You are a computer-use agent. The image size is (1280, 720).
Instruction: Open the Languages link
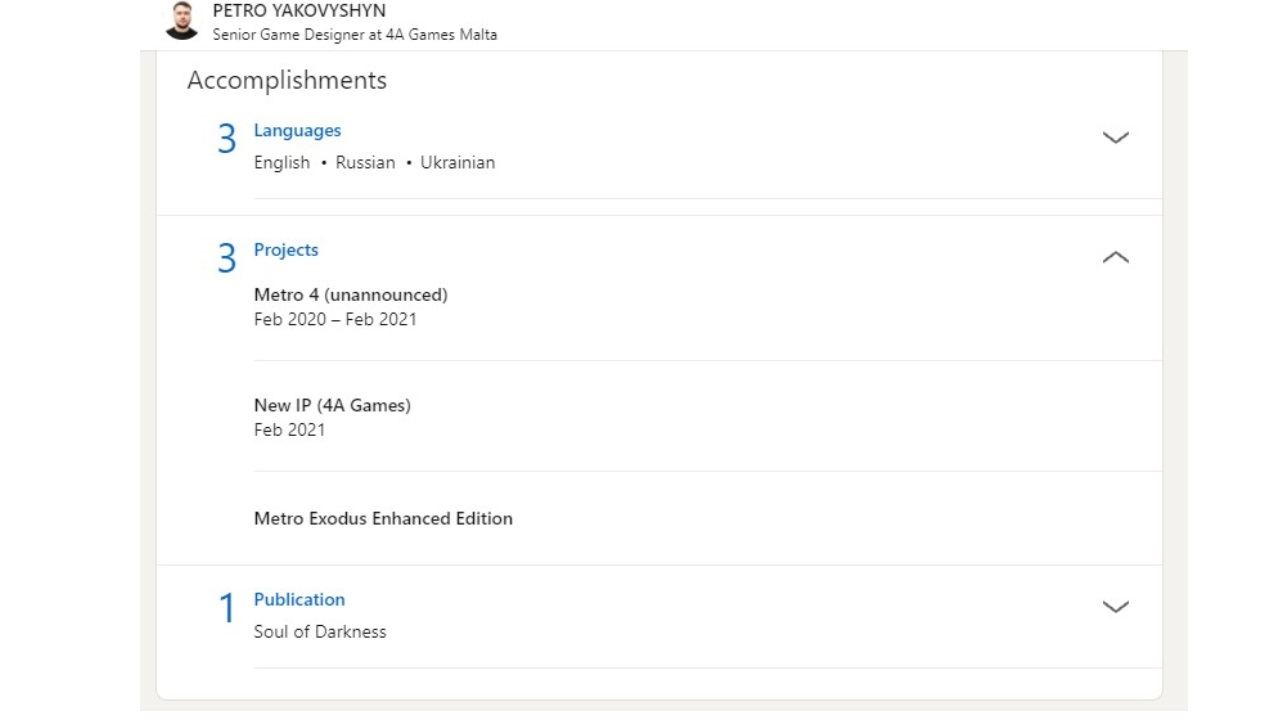click(297, 131)
